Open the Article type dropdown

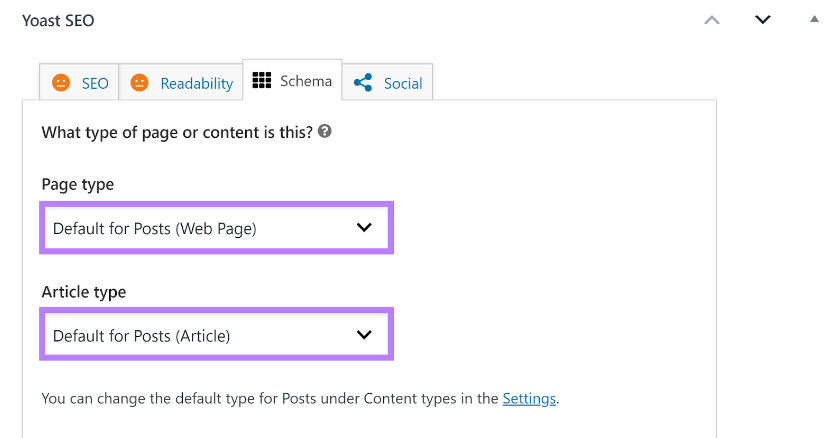tap(200, 335)
